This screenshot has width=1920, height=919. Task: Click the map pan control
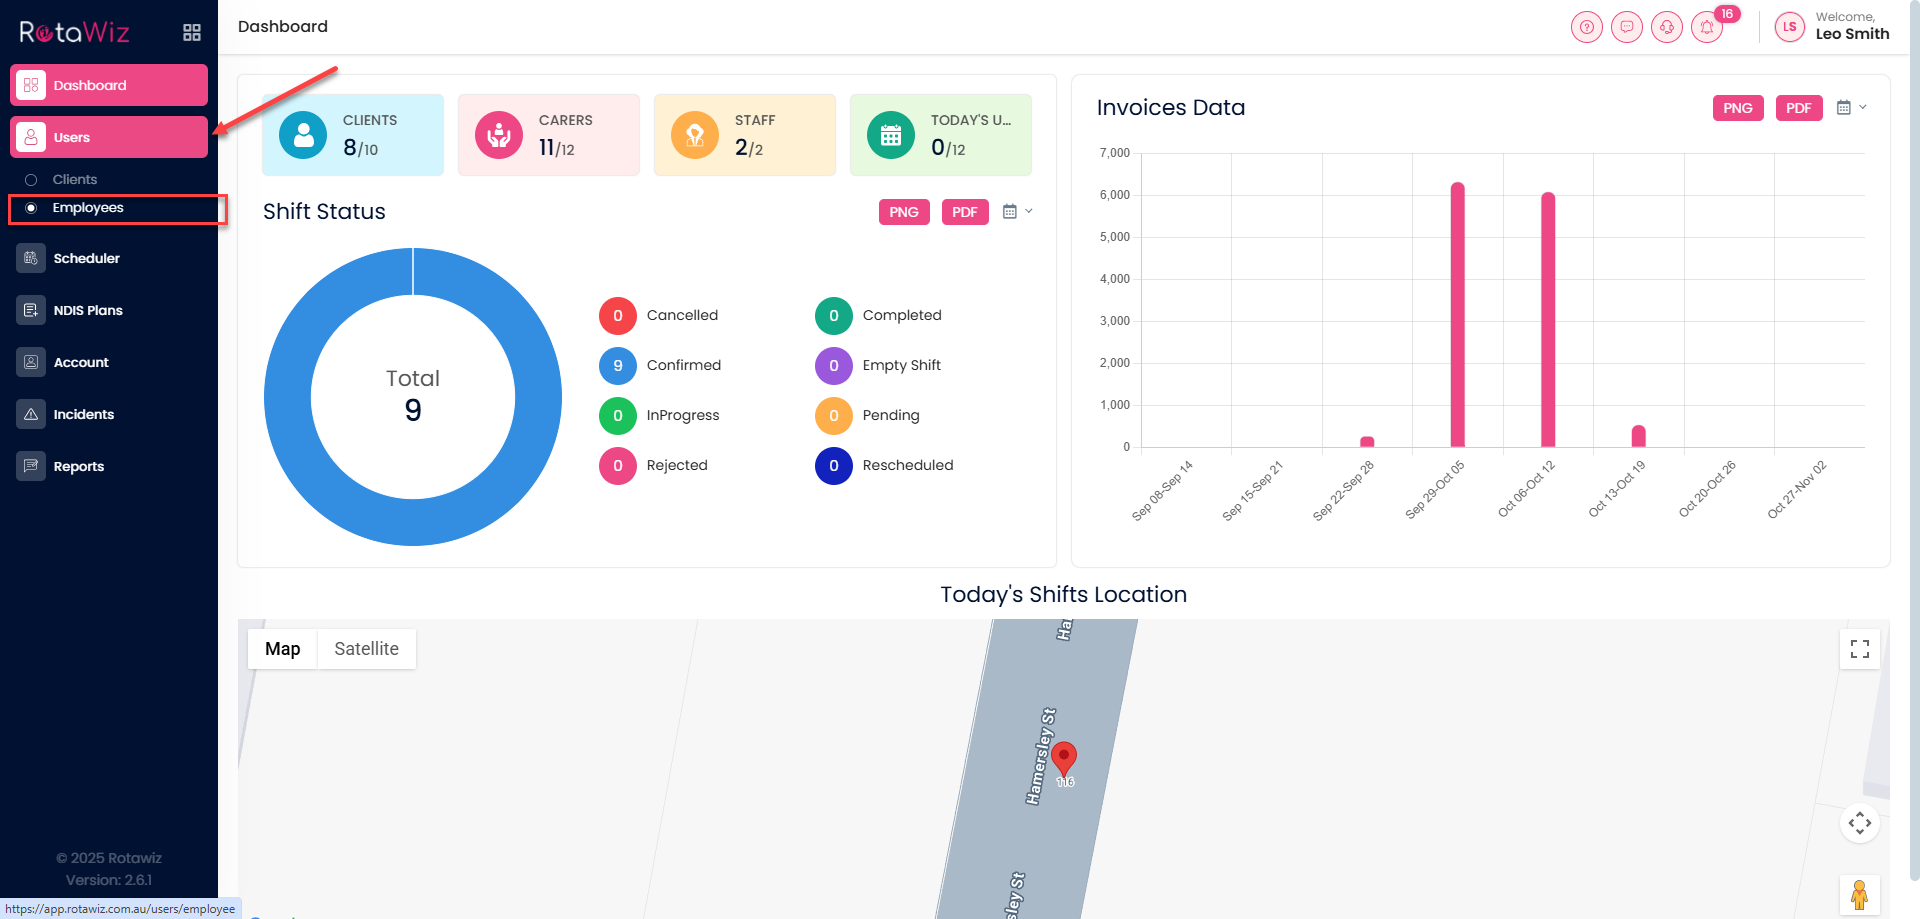1859,824
